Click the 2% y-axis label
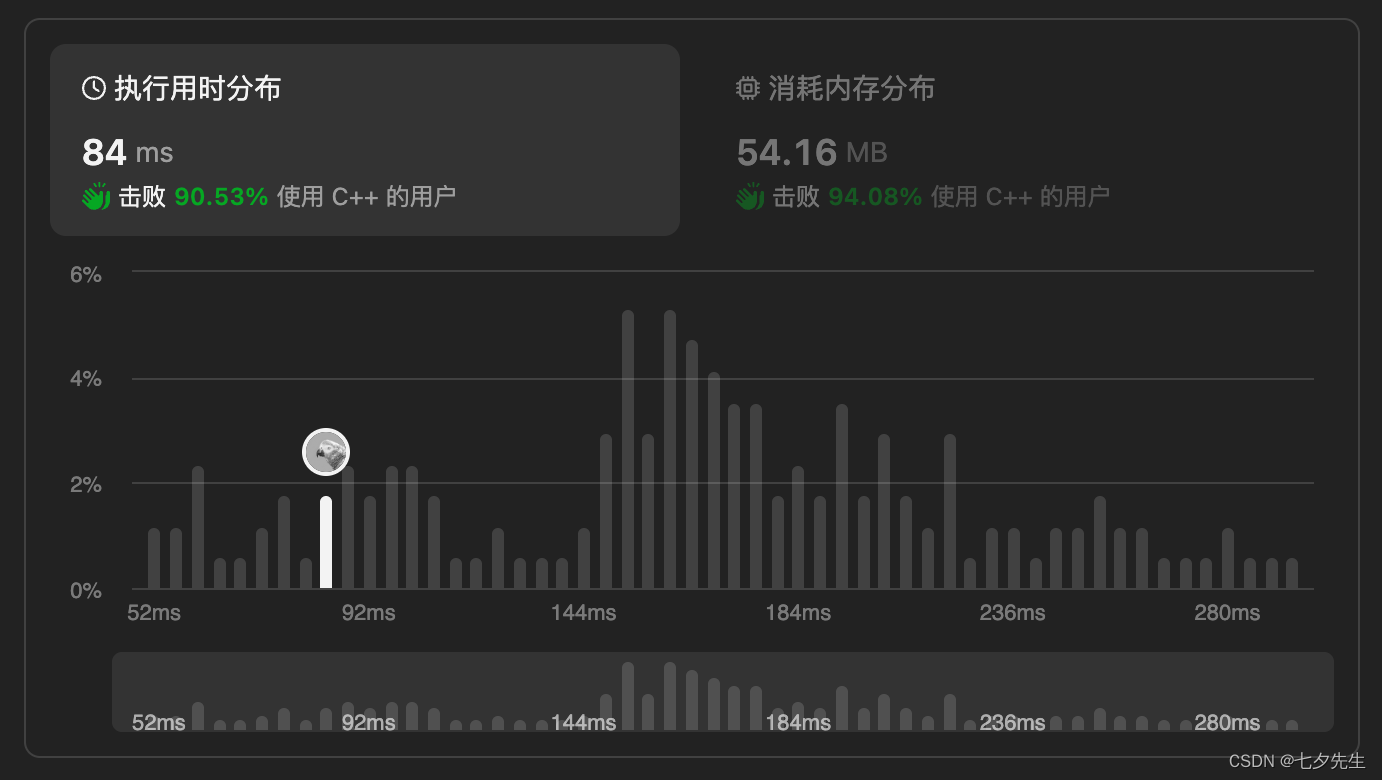1382x780 pixels. 85,485
